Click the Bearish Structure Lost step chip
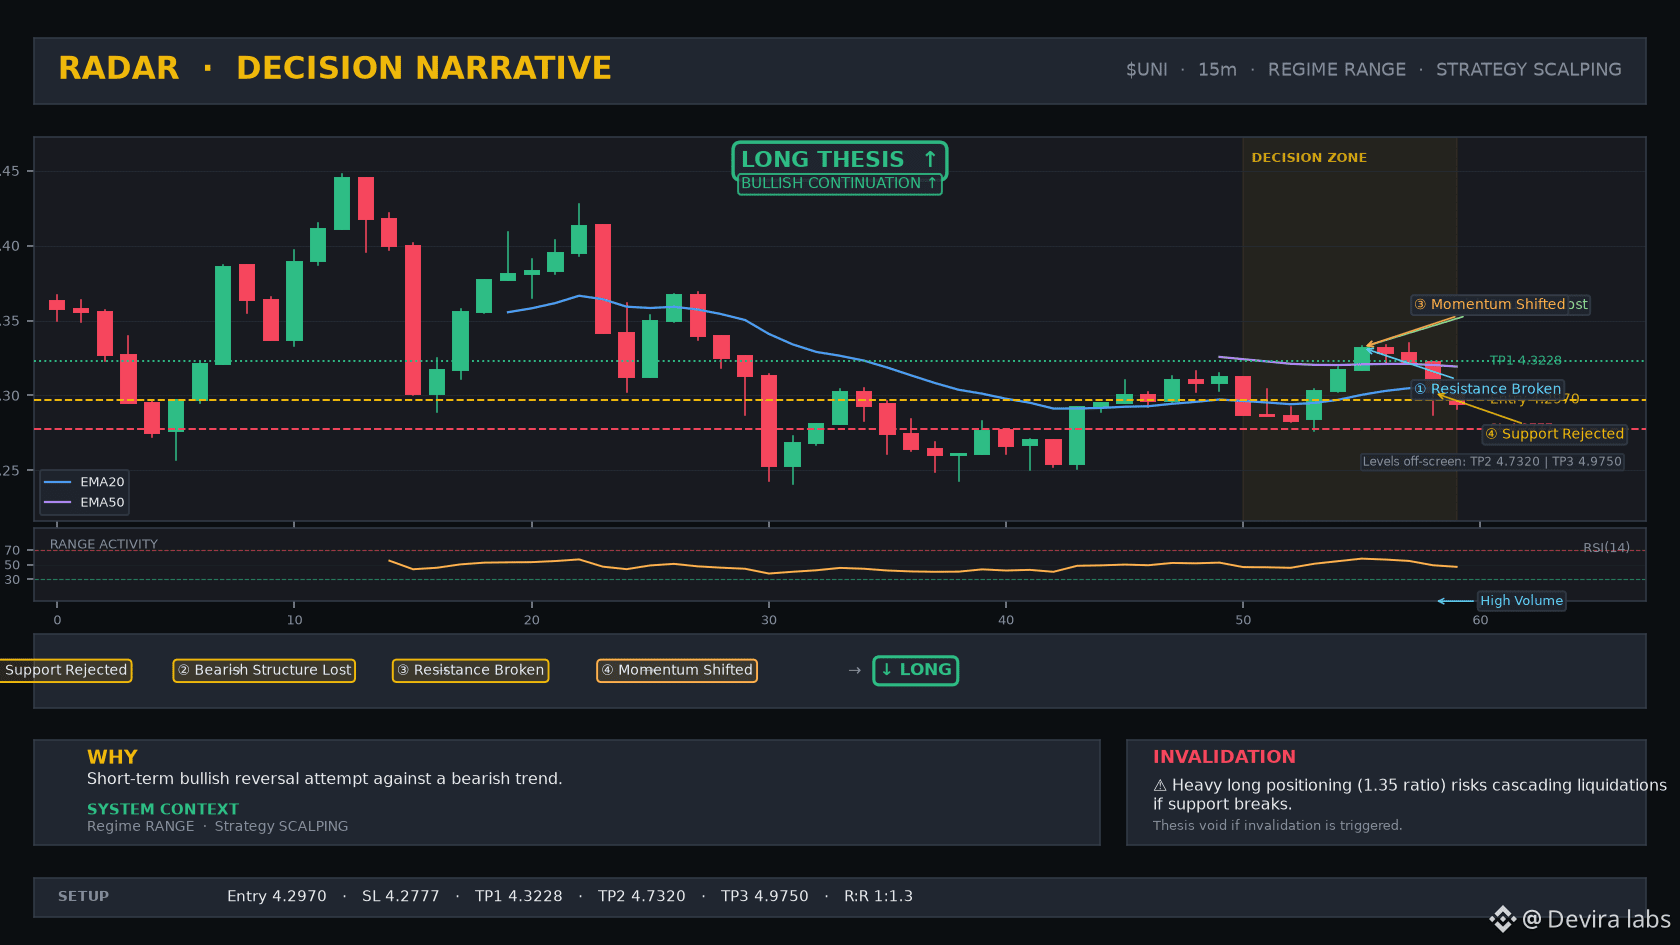 pos(264,670)
